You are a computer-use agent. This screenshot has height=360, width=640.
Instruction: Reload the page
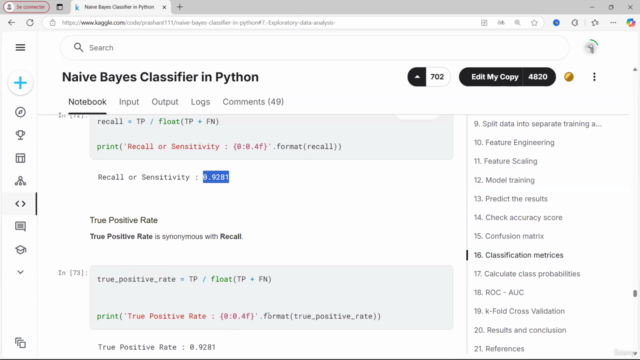(30, 23)
